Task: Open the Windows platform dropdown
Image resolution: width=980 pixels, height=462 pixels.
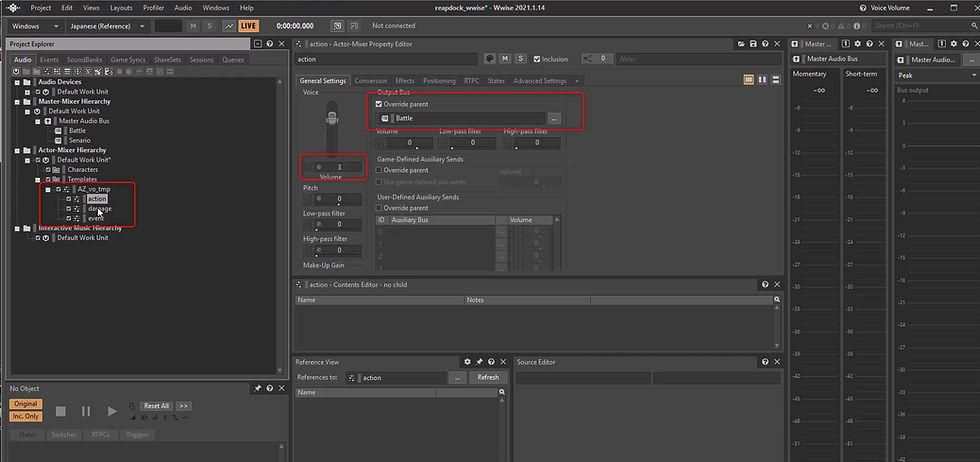Action: pos(36,26)
